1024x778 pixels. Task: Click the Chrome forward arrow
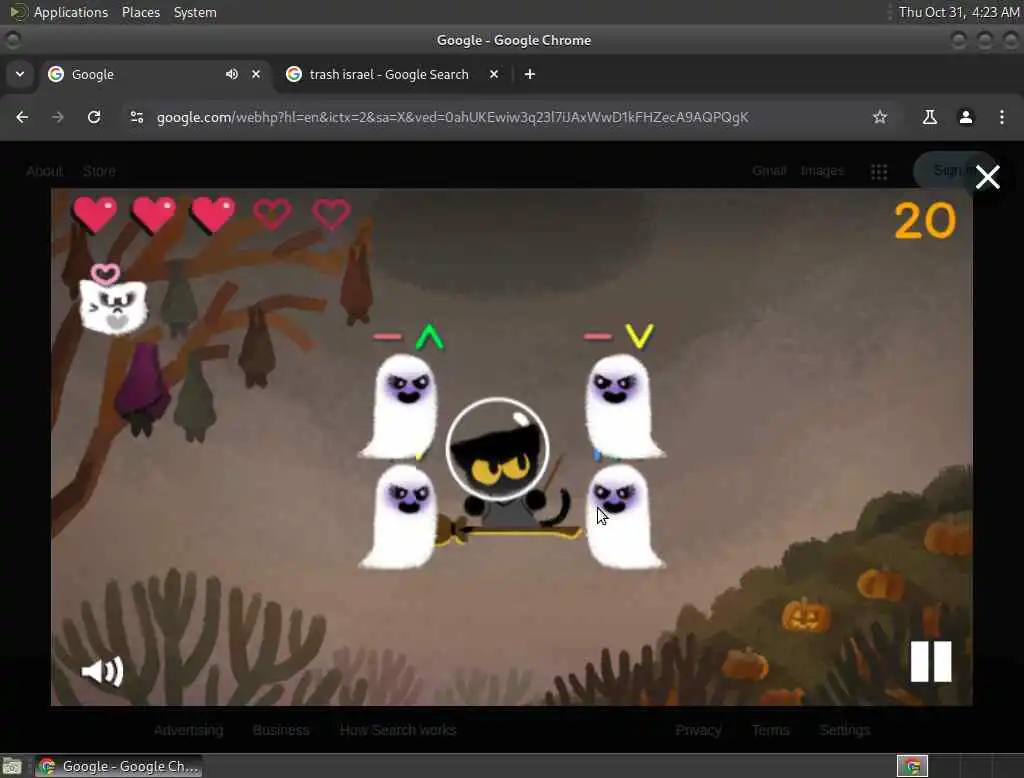pyautogui.click(x=58, y=117)
